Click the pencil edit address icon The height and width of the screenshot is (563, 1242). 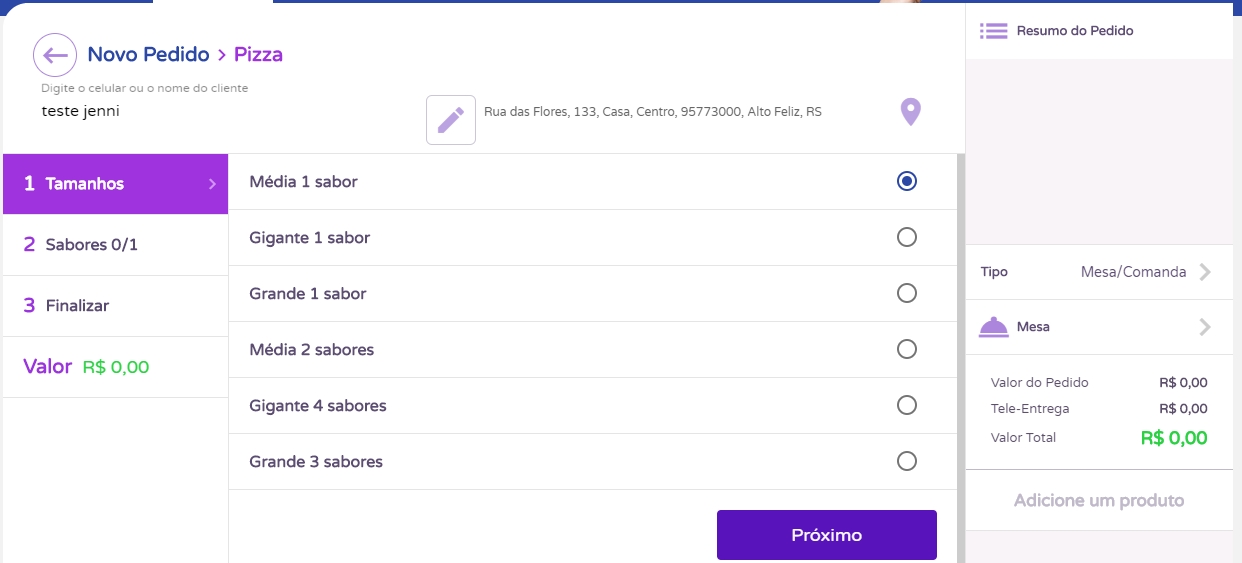[451, 120]
